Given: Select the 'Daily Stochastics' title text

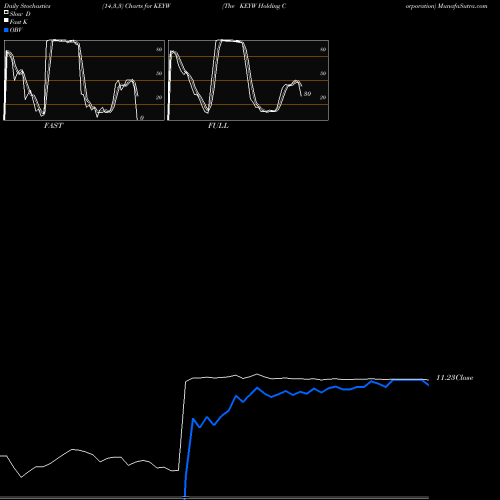Looking at the screenshot, I should (27, 6).
